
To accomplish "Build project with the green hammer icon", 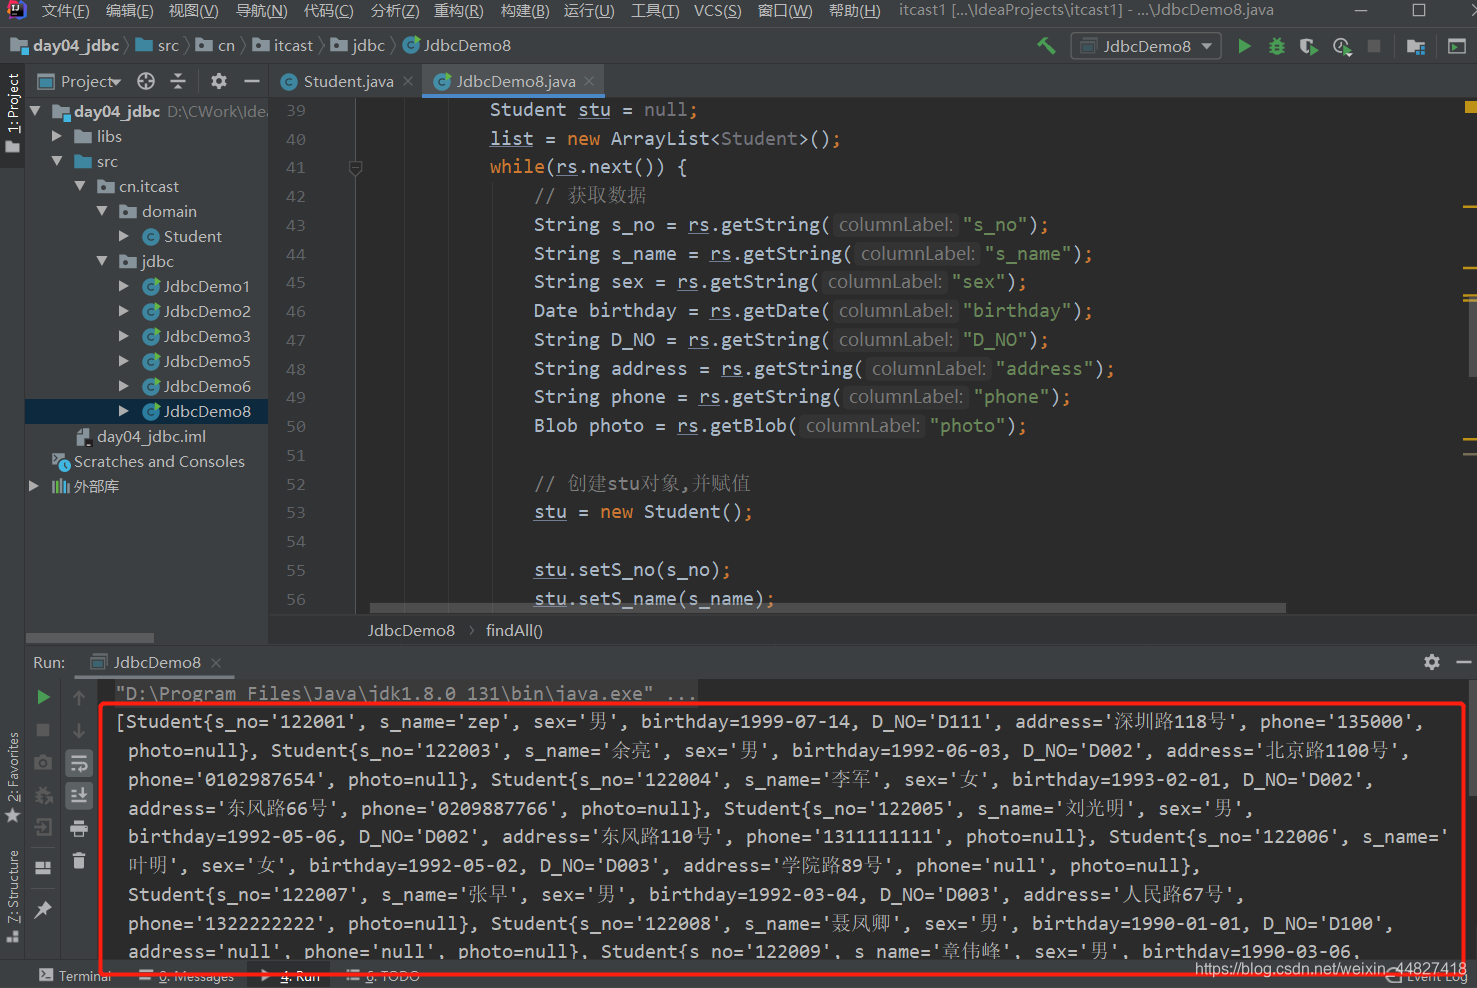I will (1046, 46).
